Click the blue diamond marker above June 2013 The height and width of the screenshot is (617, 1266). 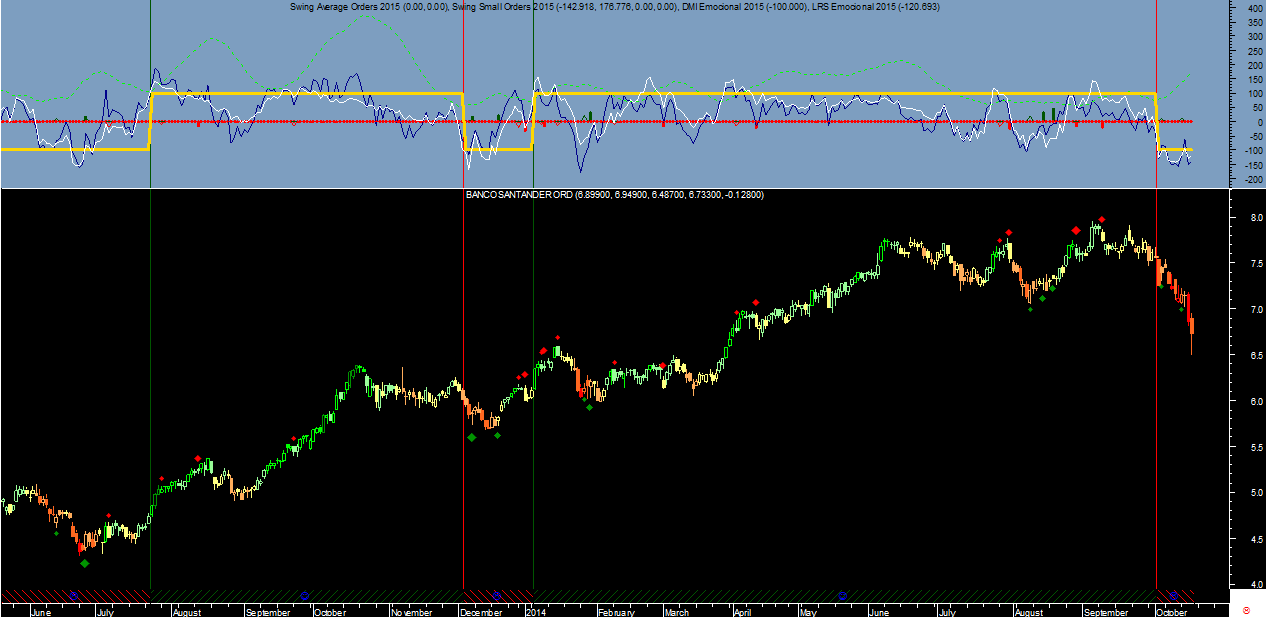click(x=72, y=595)
